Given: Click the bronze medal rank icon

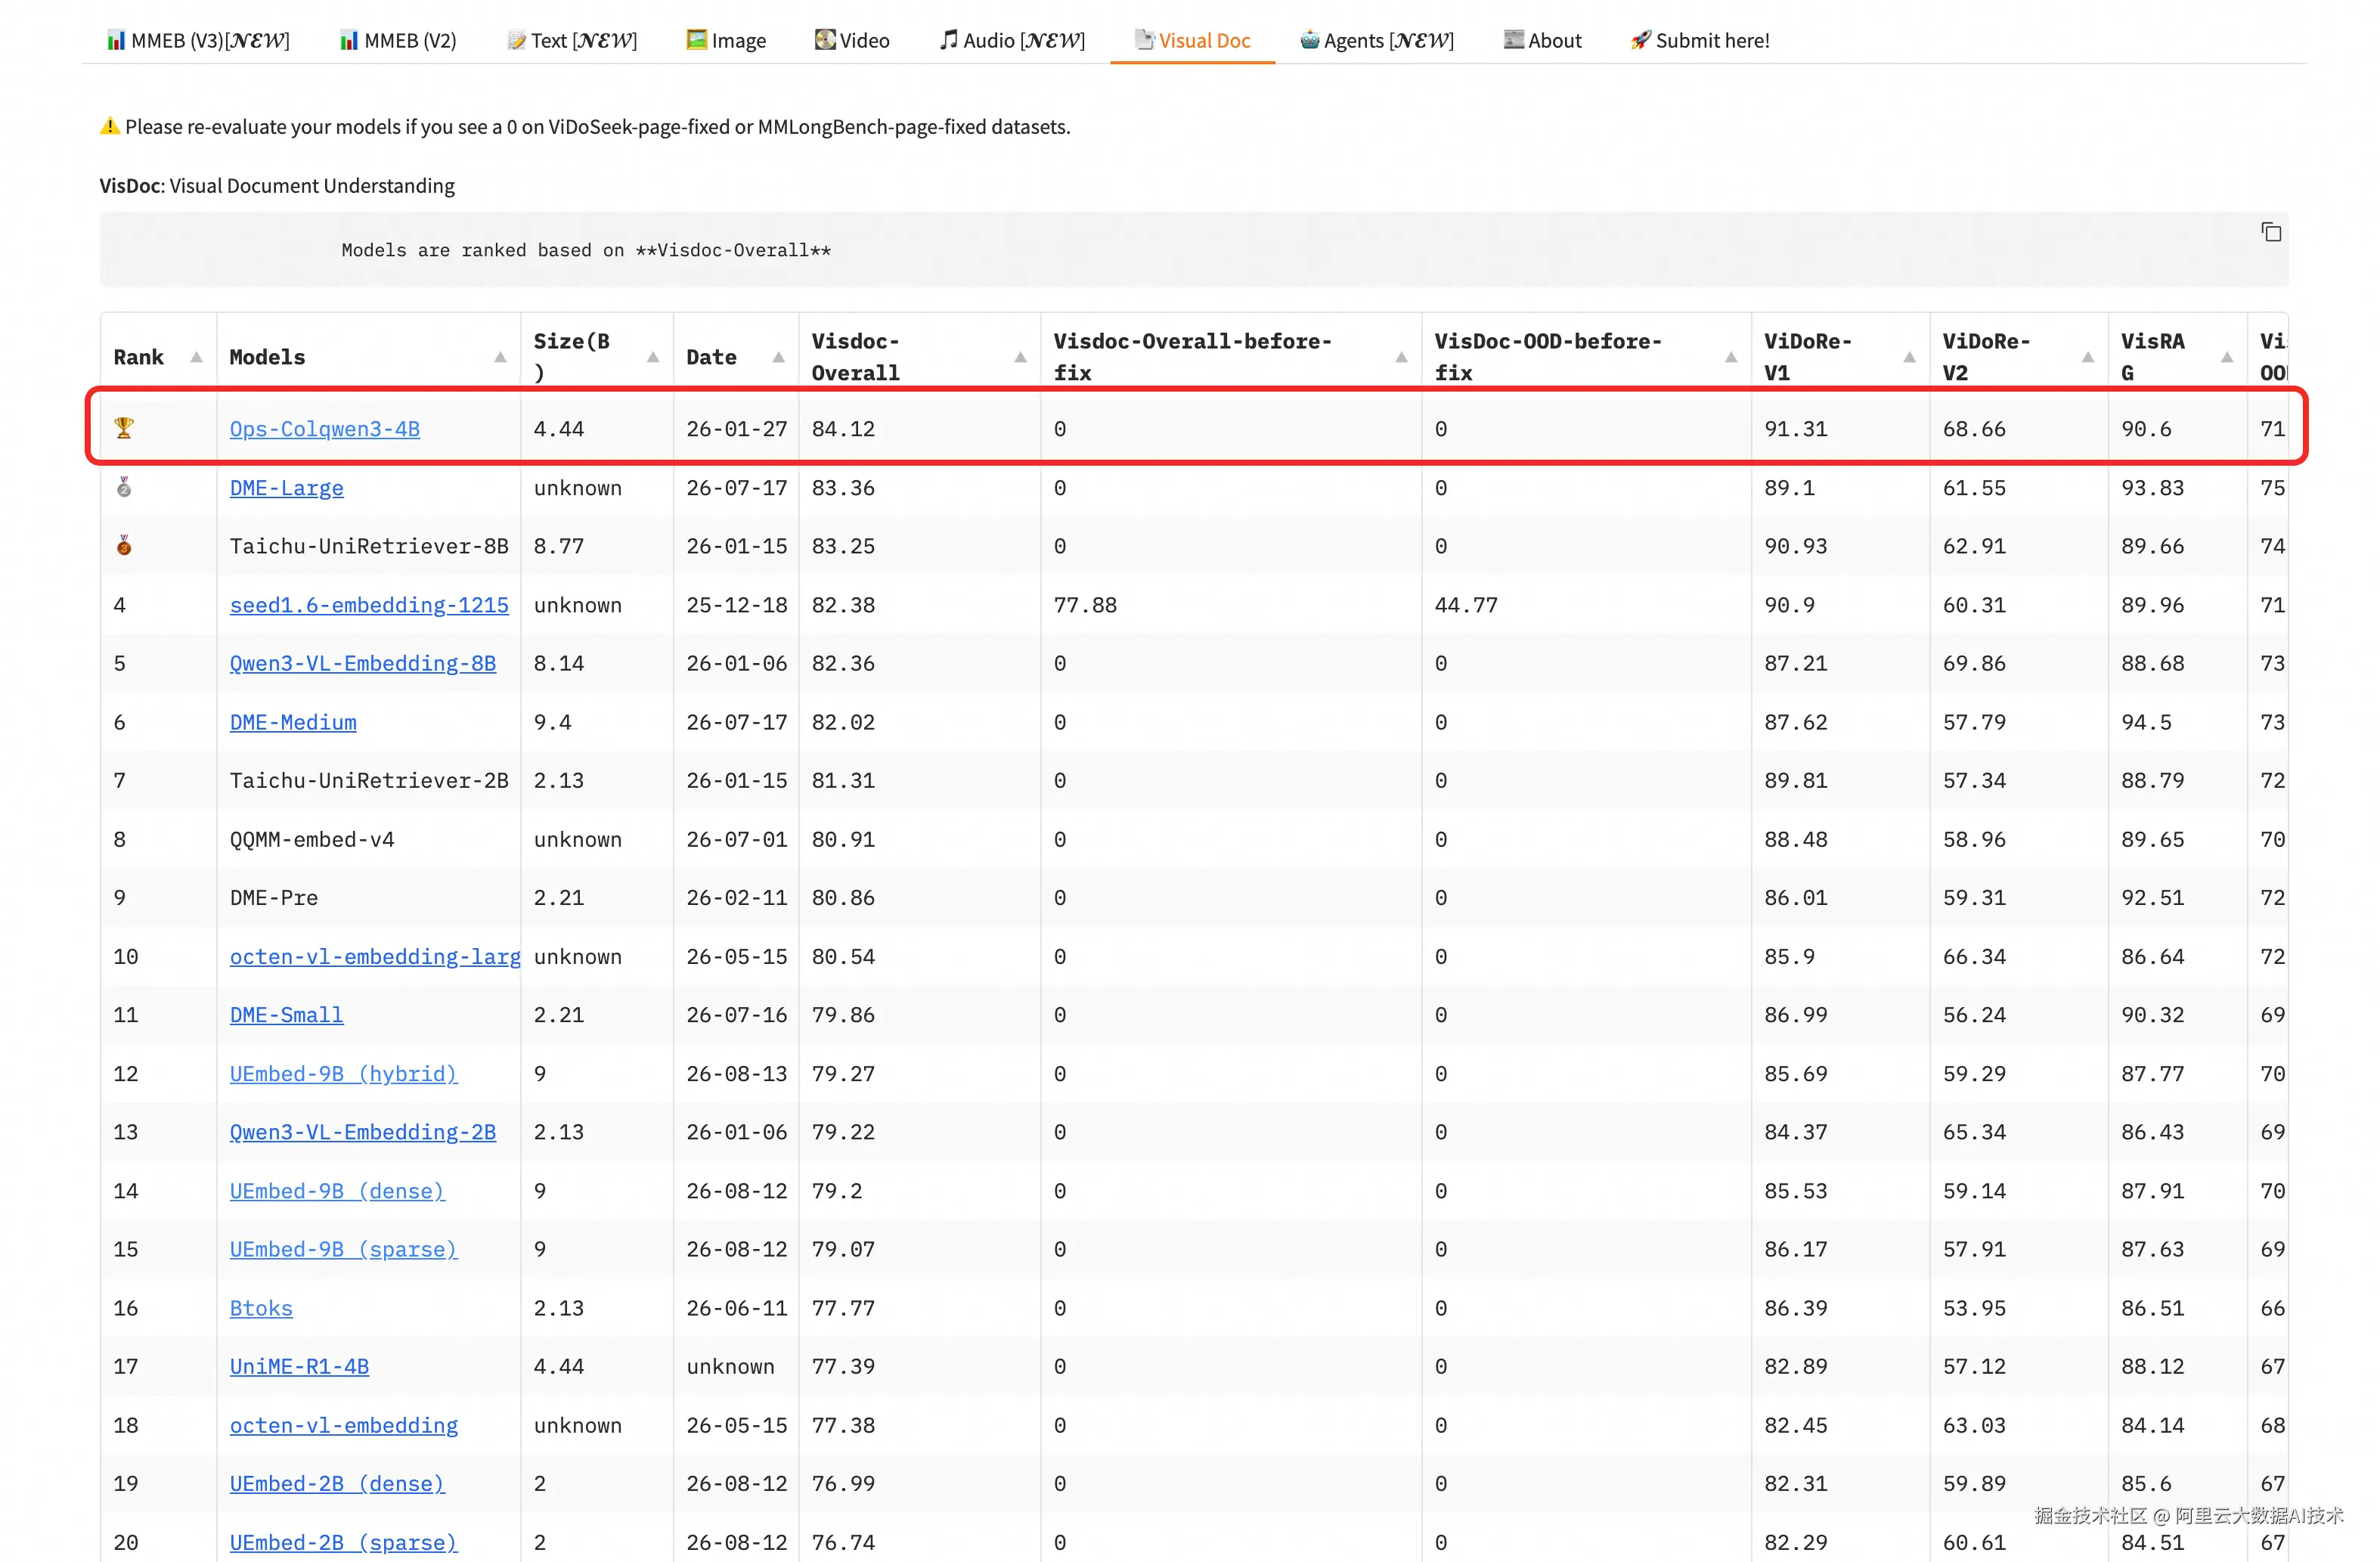Looking at the screenshot, I should [x=124, y=545].
